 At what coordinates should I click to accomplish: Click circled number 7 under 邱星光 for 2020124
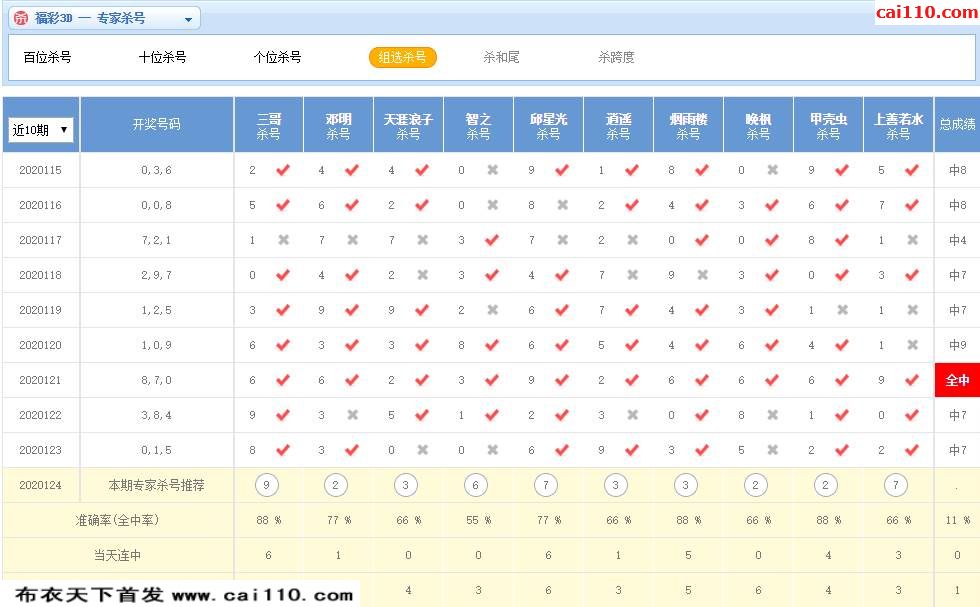point(546,485)
